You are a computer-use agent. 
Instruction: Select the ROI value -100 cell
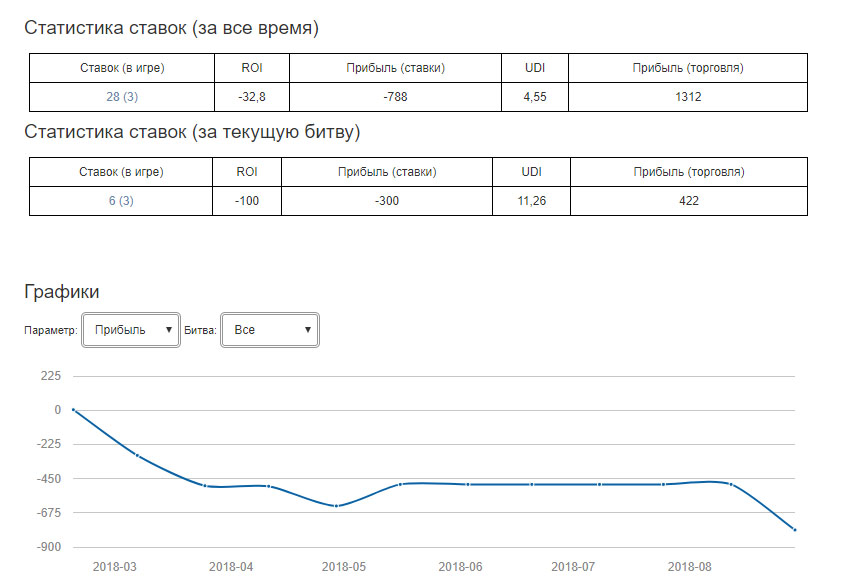click(247, 201)
